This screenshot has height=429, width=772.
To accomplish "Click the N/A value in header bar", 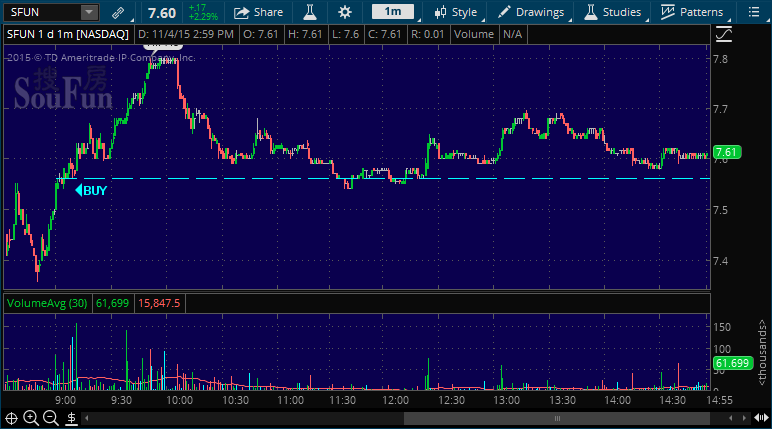I will [513, 34].
